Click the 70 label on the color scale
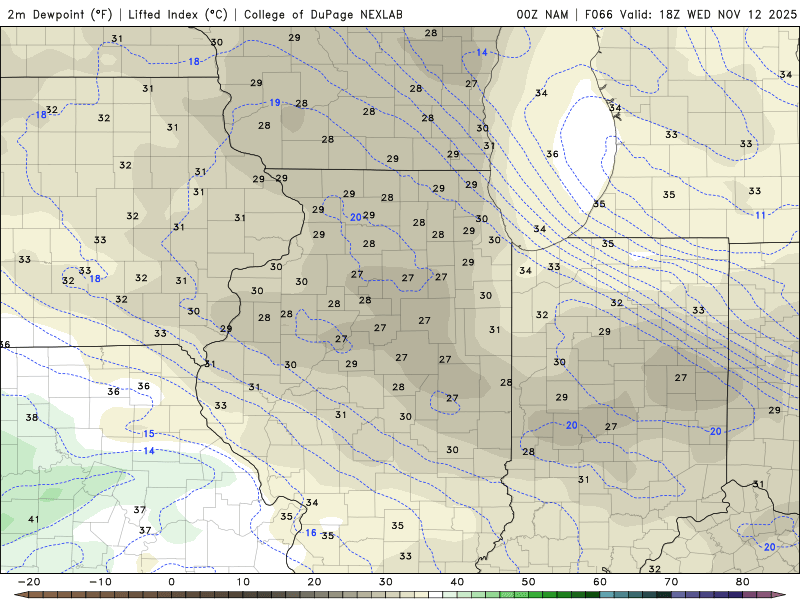 pyautogui.click(x=671, y=582)
